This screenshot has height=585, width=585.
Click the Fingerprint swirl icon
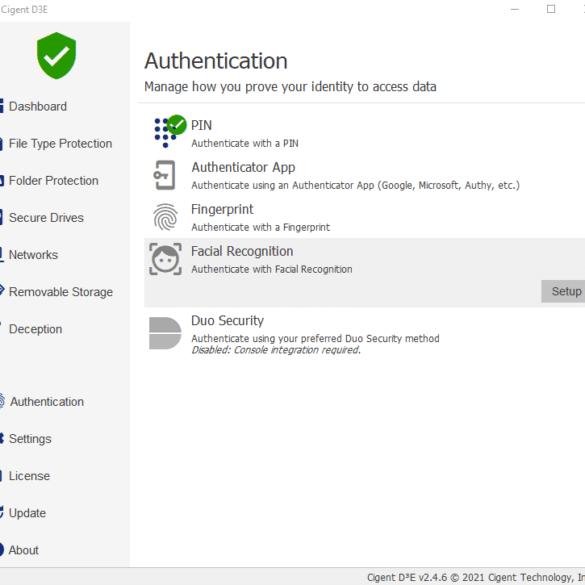[x=165, y=217]
